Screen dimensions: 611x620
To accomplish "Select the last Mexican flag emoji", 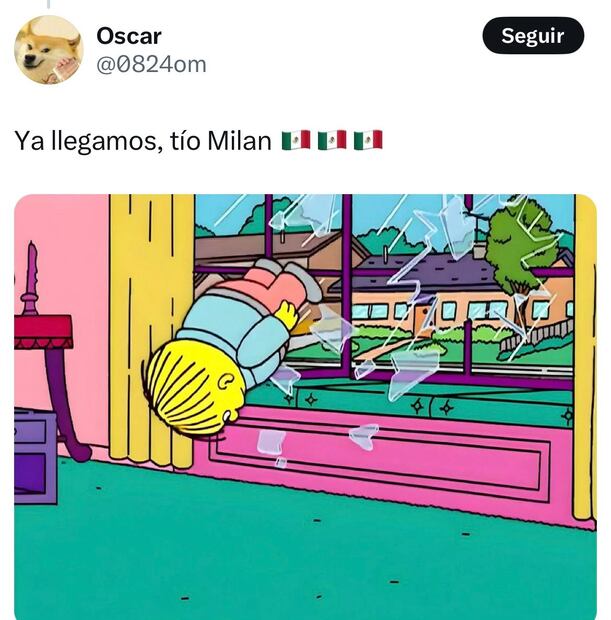I will [368, 140].
